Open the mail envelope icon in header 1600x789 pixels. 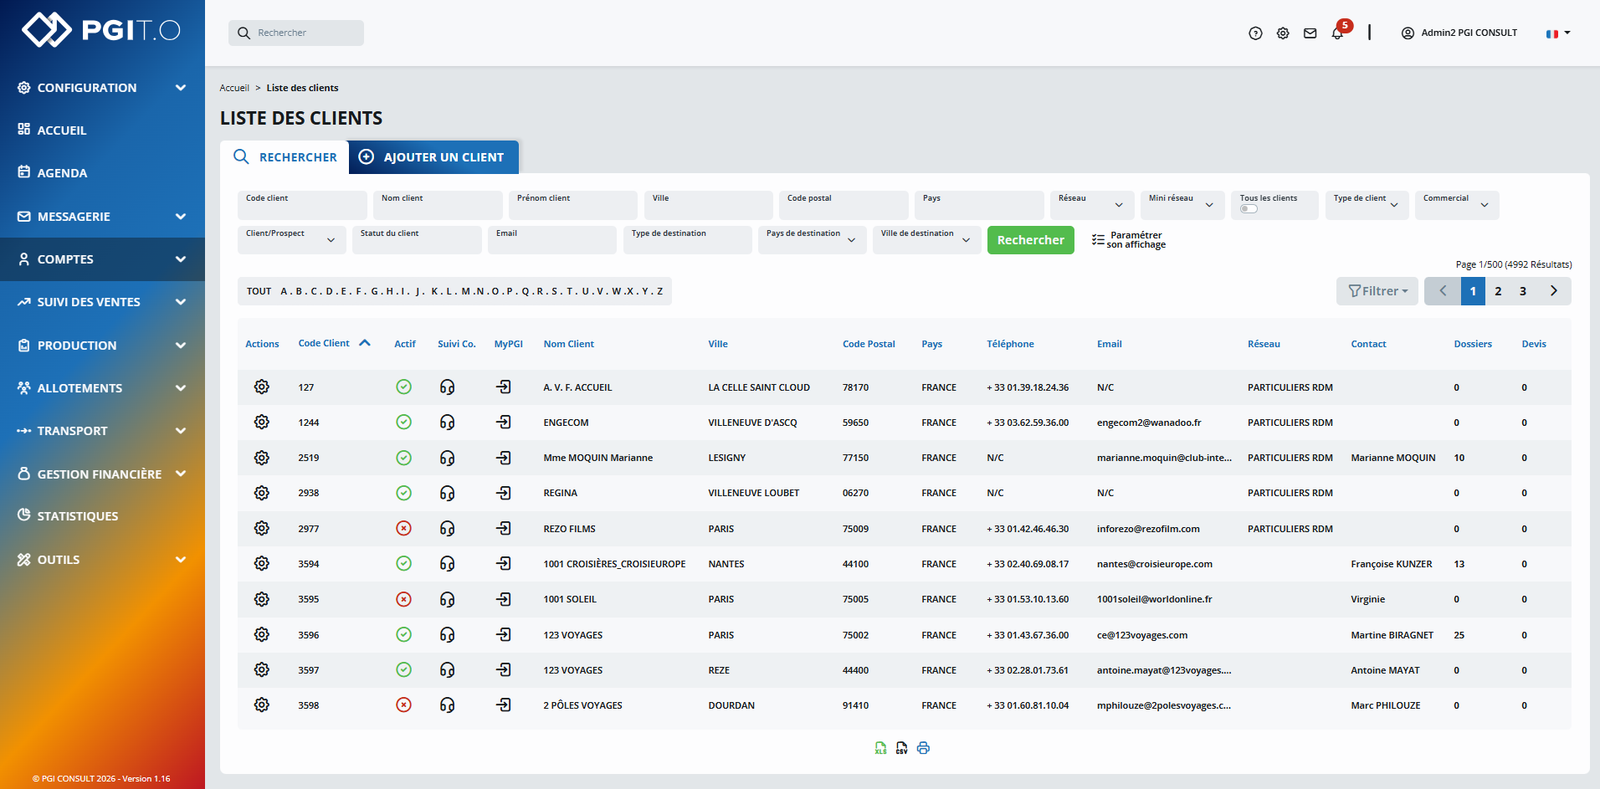point(1310,33)
